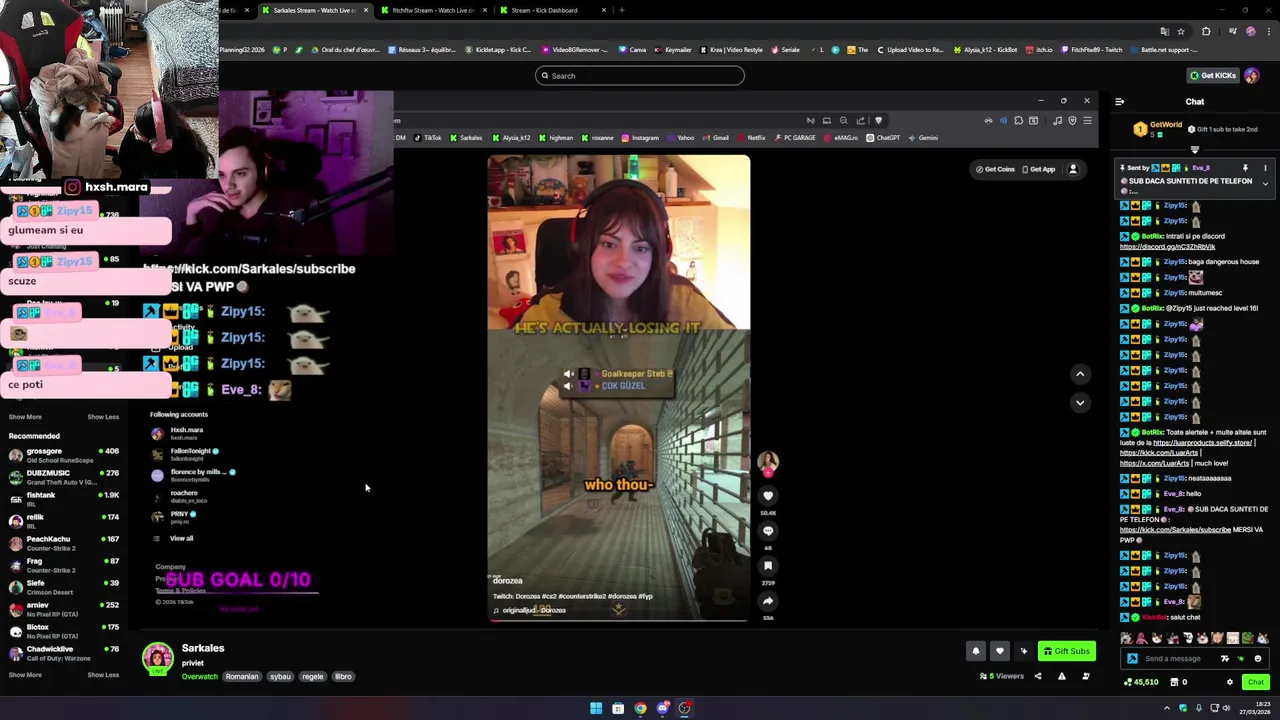
Task: Report the stream via warning icon
Action: click(x=1061, y=676)
